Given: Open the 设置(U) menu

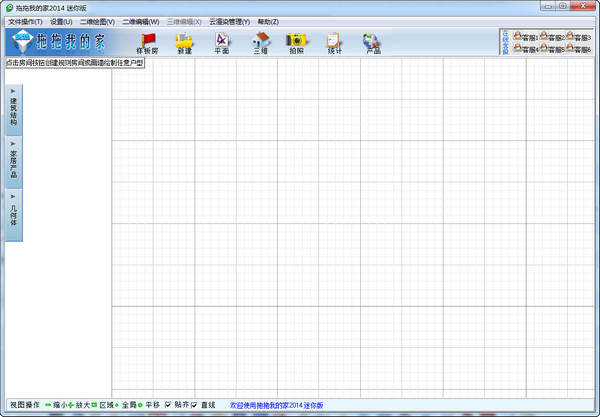Looking at the screenshot, I should pyautogui.click(x=61, y=22).
